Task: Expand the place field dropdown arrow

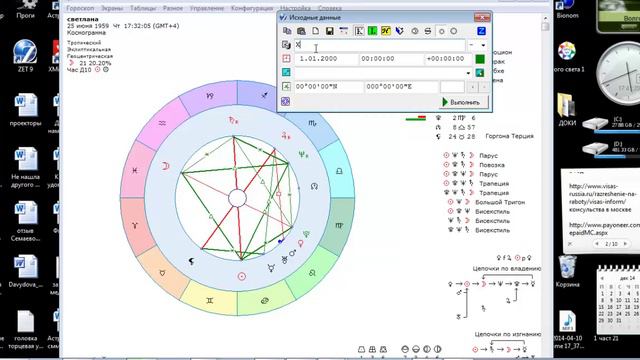Action: coord(468,73)
